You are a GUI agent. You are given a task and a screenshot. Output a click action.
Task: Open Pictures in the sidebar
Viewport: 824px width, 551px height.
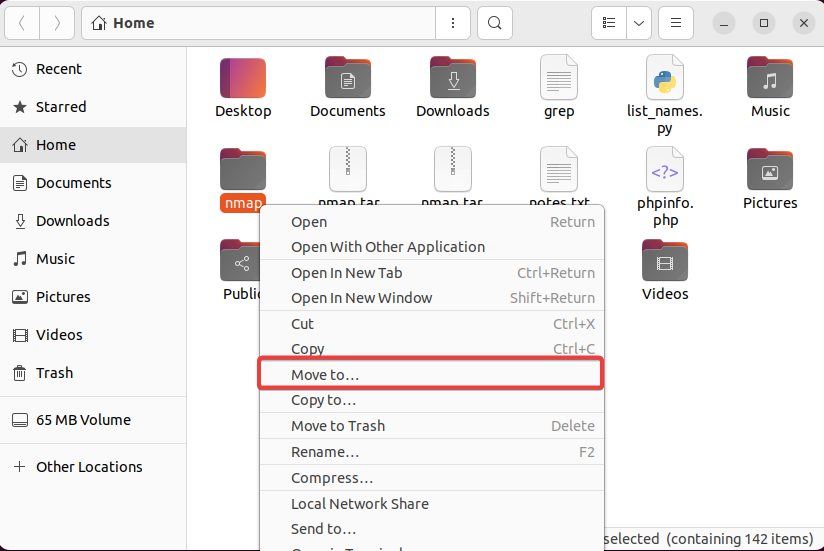[x=93, y=297]
